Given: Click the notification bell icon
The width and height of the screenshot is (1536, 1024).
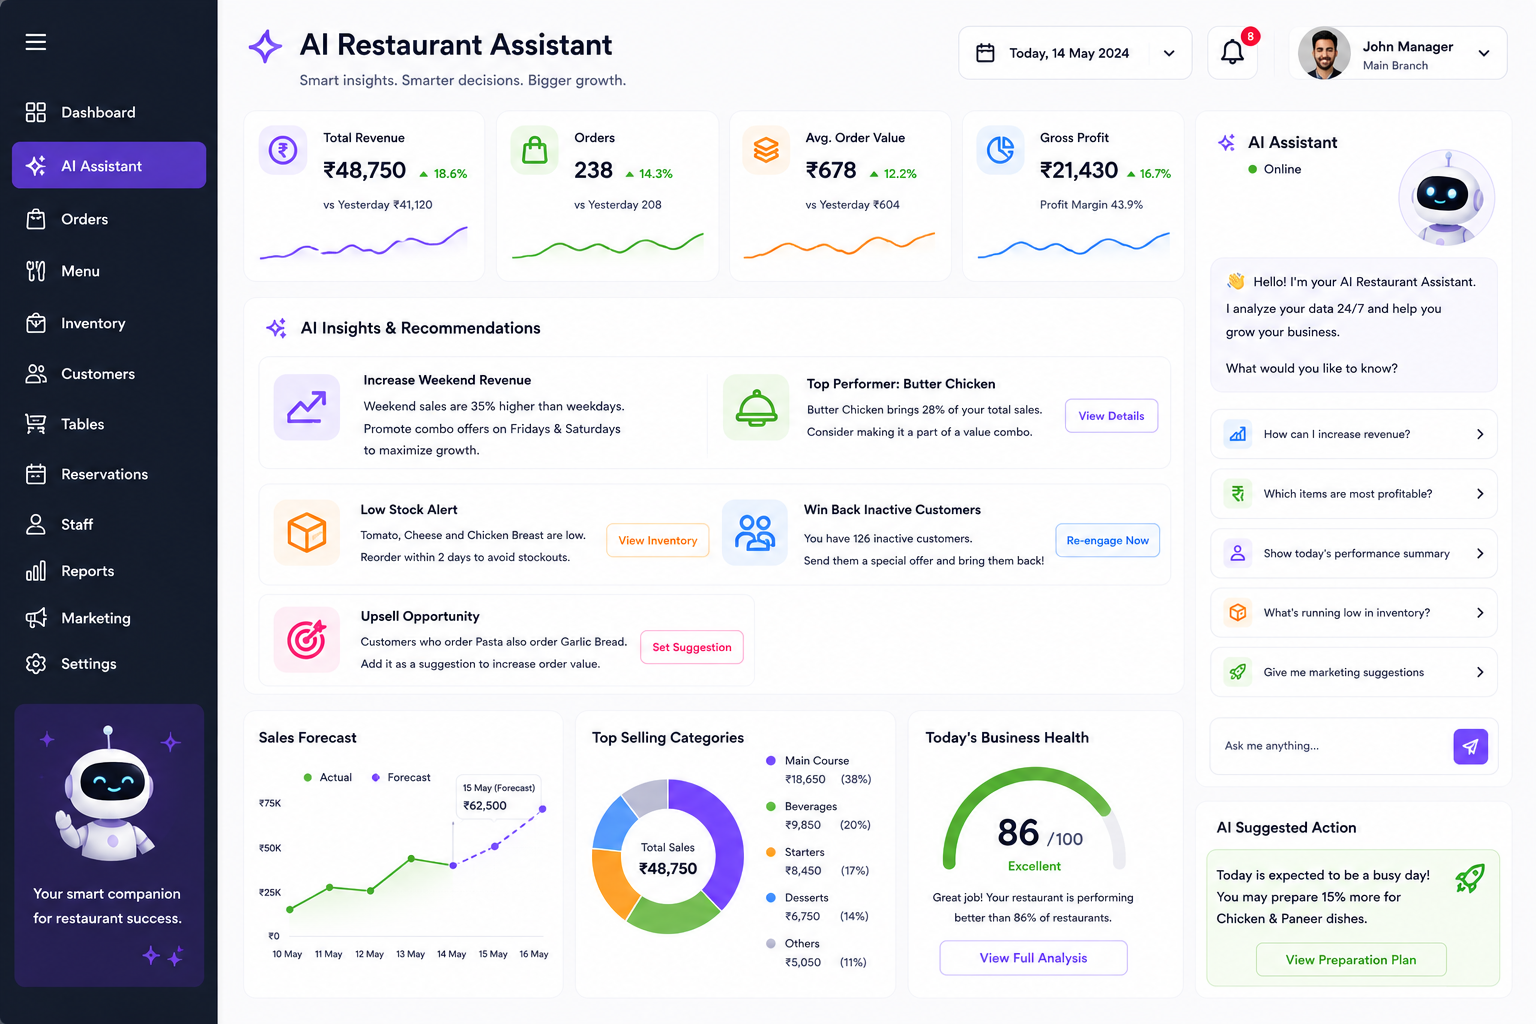Looking at the screenshot, I should [x=1232, y=53].
